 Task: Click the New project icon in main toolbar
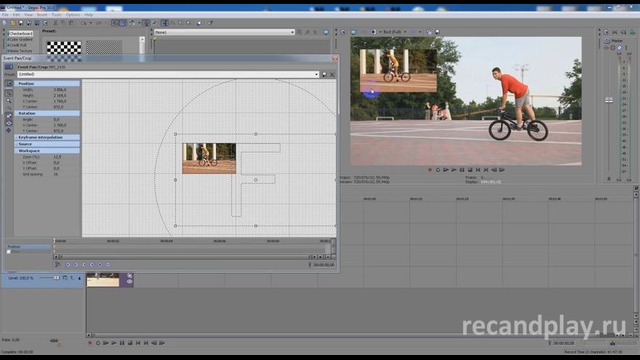(5, 23)
